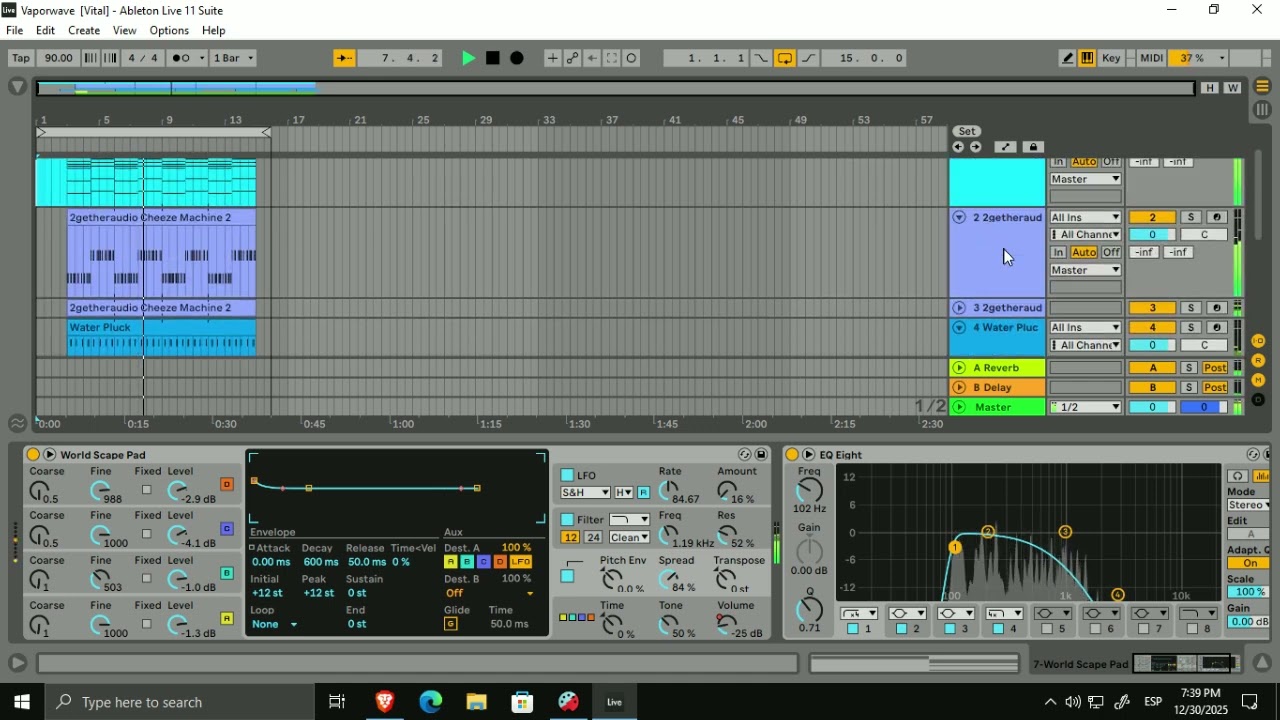Open the Options menu
Screen dimensions: 1280x720
(169, 30)
